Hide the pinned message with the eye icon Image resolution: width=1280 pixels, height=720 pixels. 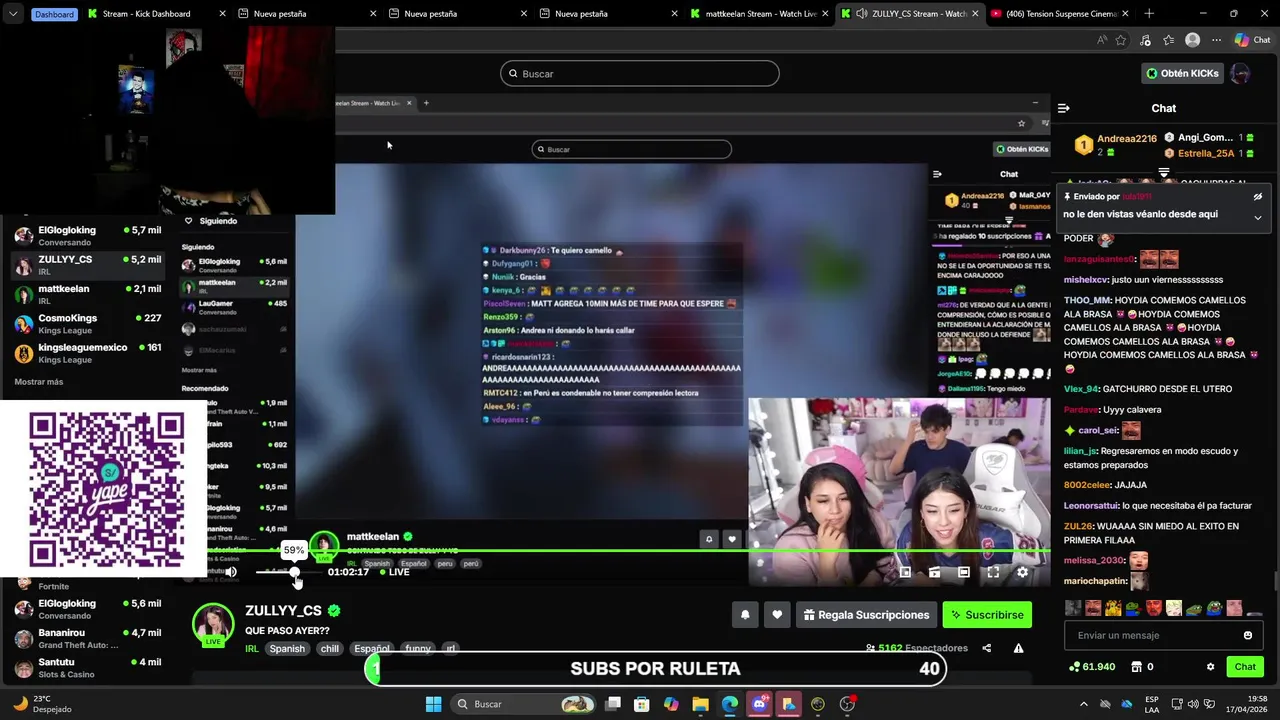[1258, 197]
